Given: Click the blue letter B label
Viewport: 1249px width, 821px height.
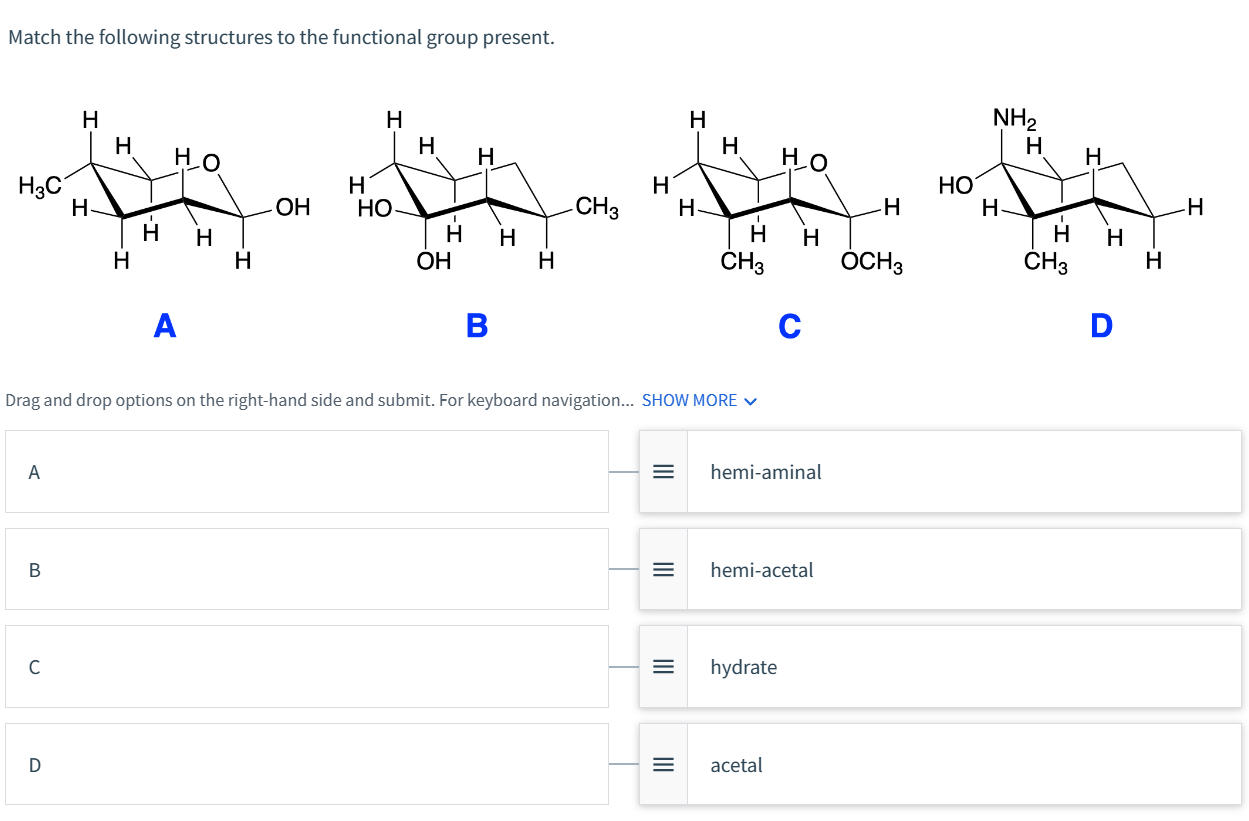Looking at the screenshot, I should click(477, 326).
